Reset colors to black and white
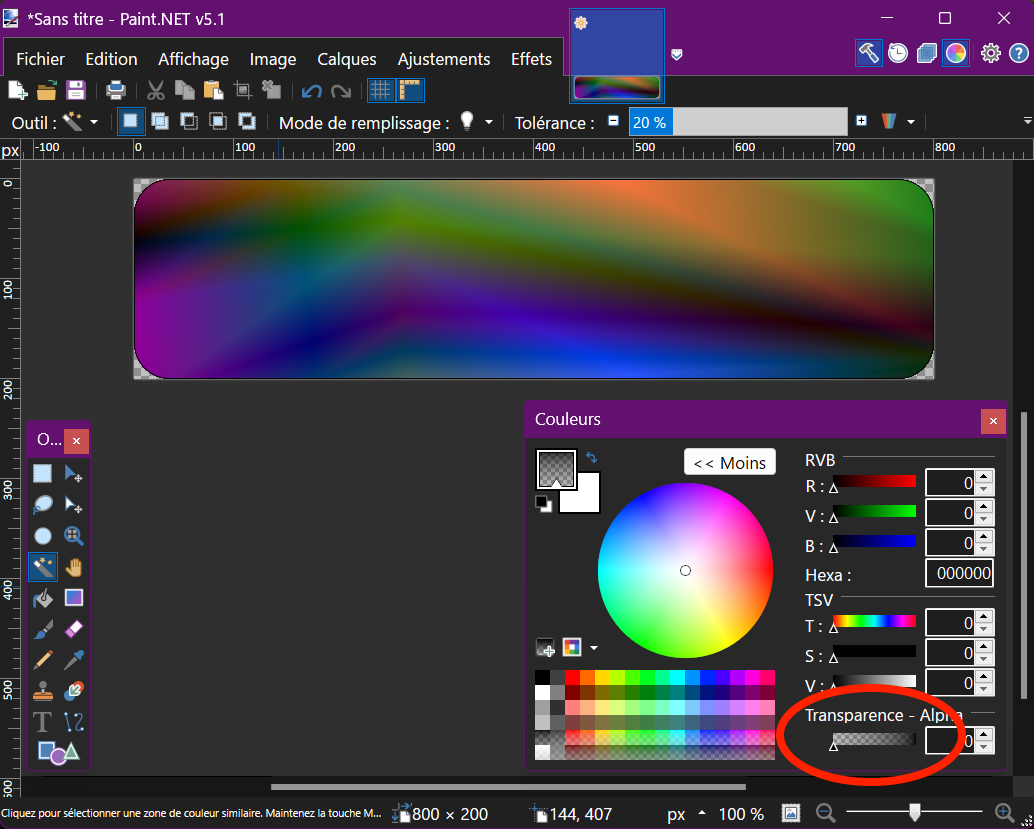This screenshot has height=829, width=1034. 544,505
